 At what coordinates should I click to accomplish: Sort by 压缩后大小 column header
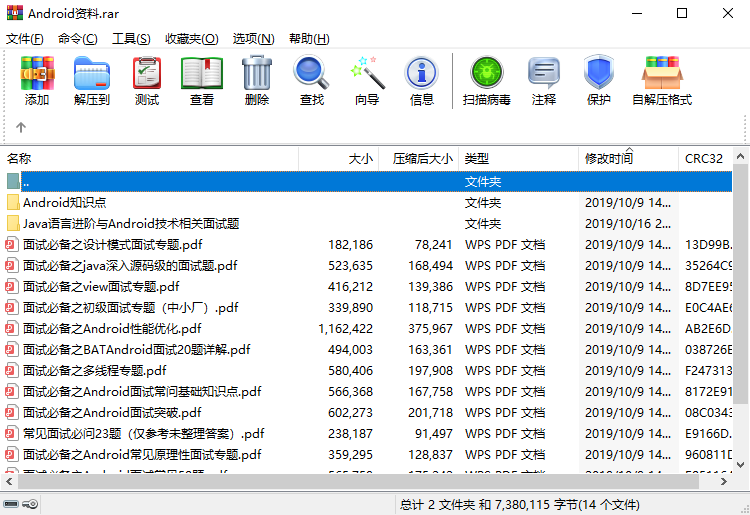click(419, 158)
